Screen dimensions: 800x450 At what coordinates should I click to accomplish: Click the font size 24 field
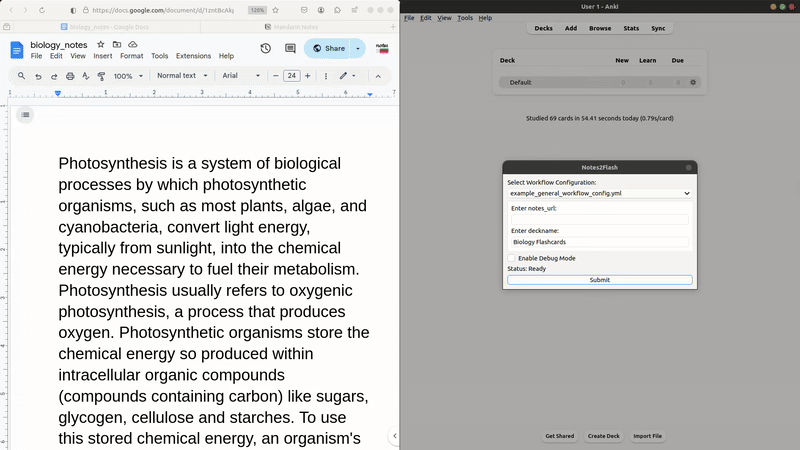(x=291, y=76)
